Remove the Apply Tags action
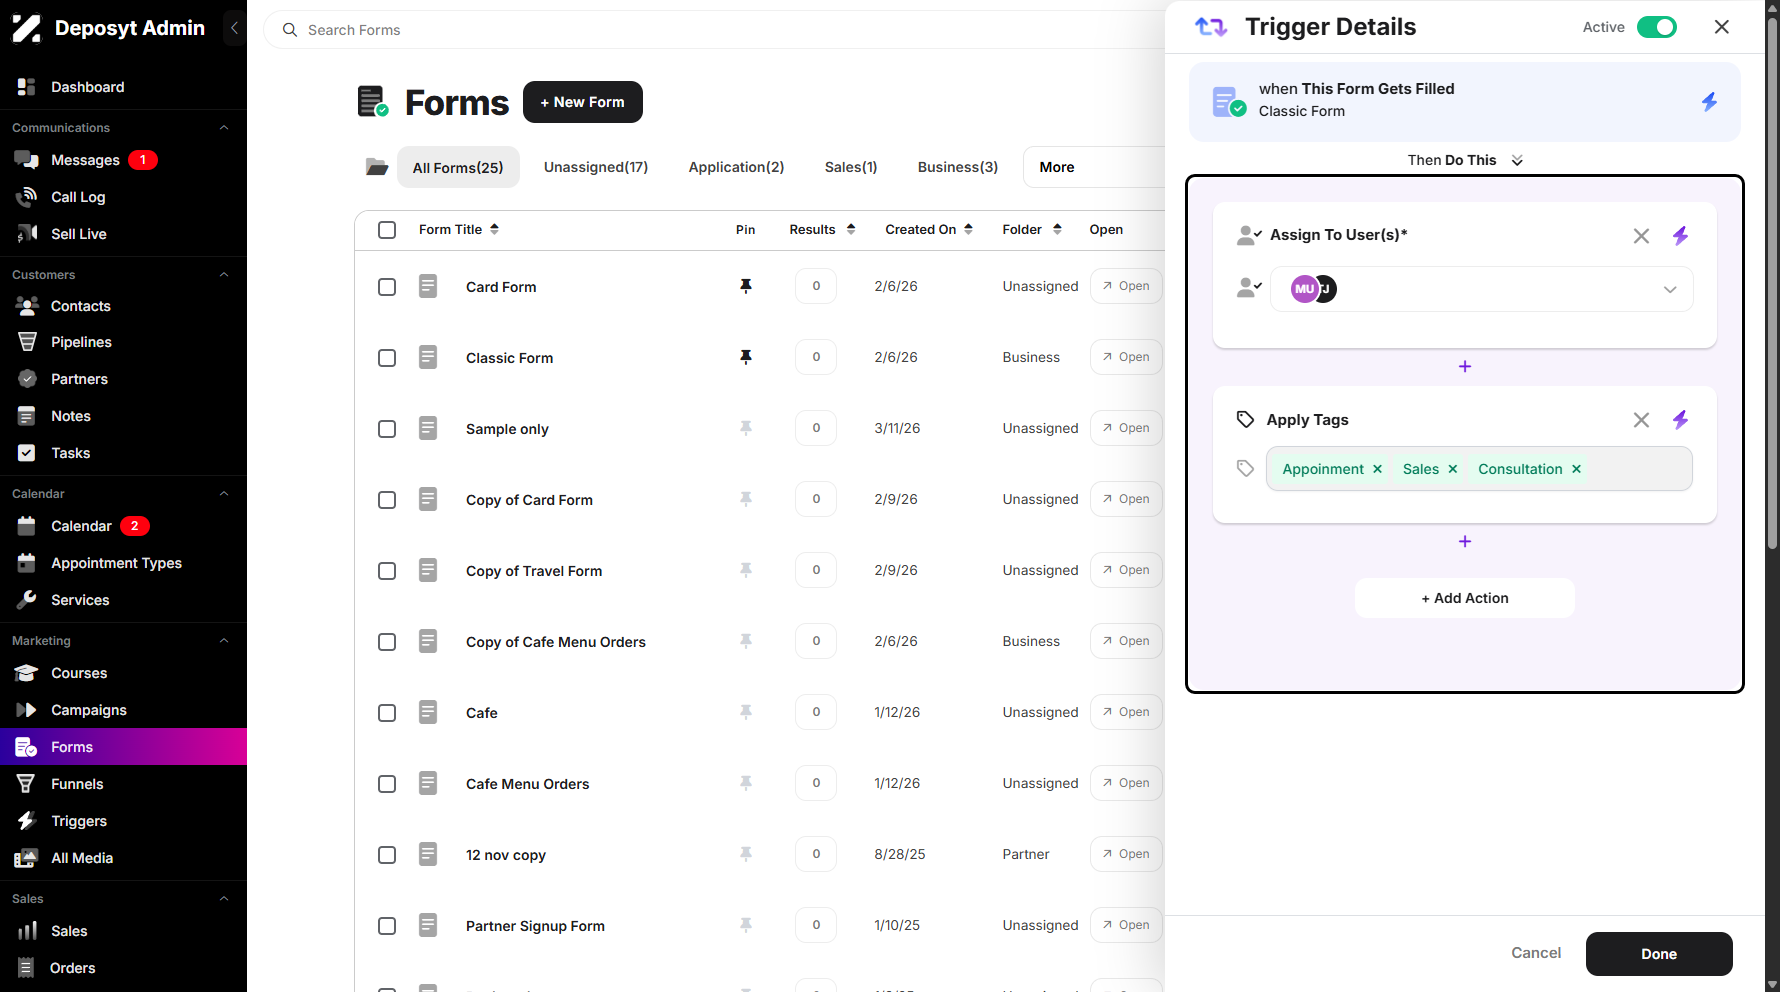Viewport: 1780px width, 992px height. tap(1641, 420)
